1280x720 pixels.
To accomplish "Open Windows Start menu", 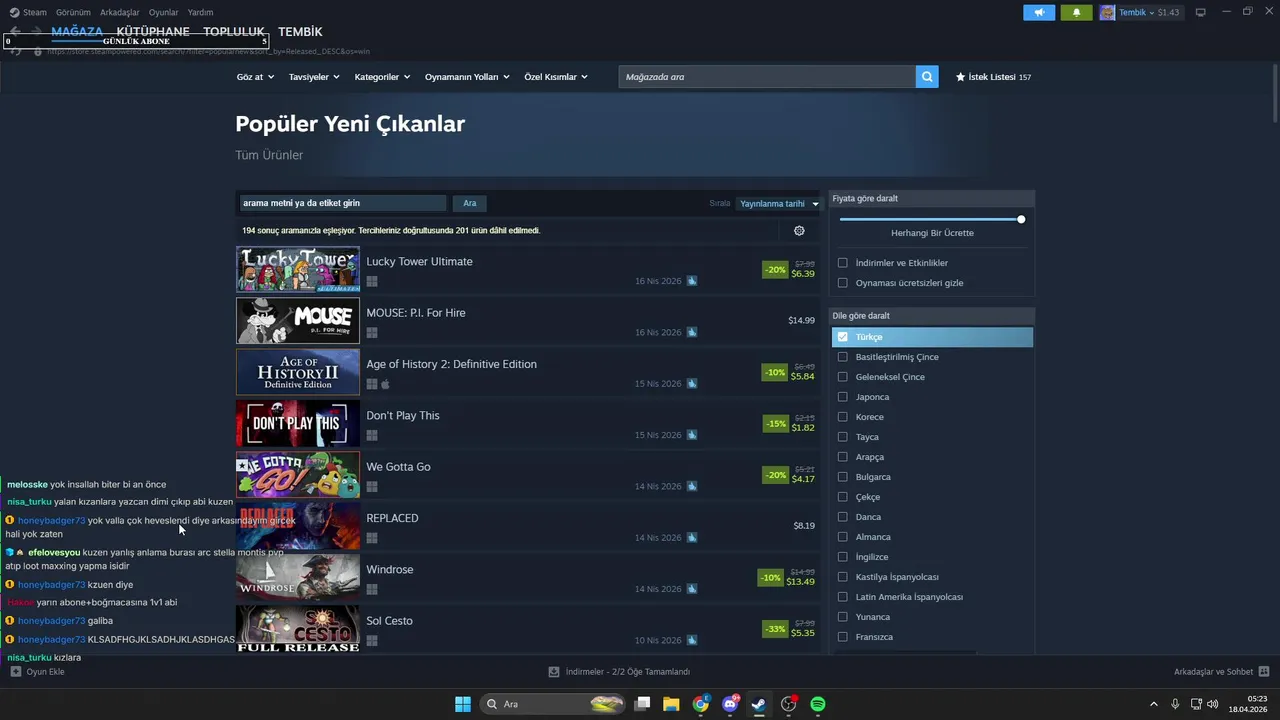I will click(x=463, y=704).
